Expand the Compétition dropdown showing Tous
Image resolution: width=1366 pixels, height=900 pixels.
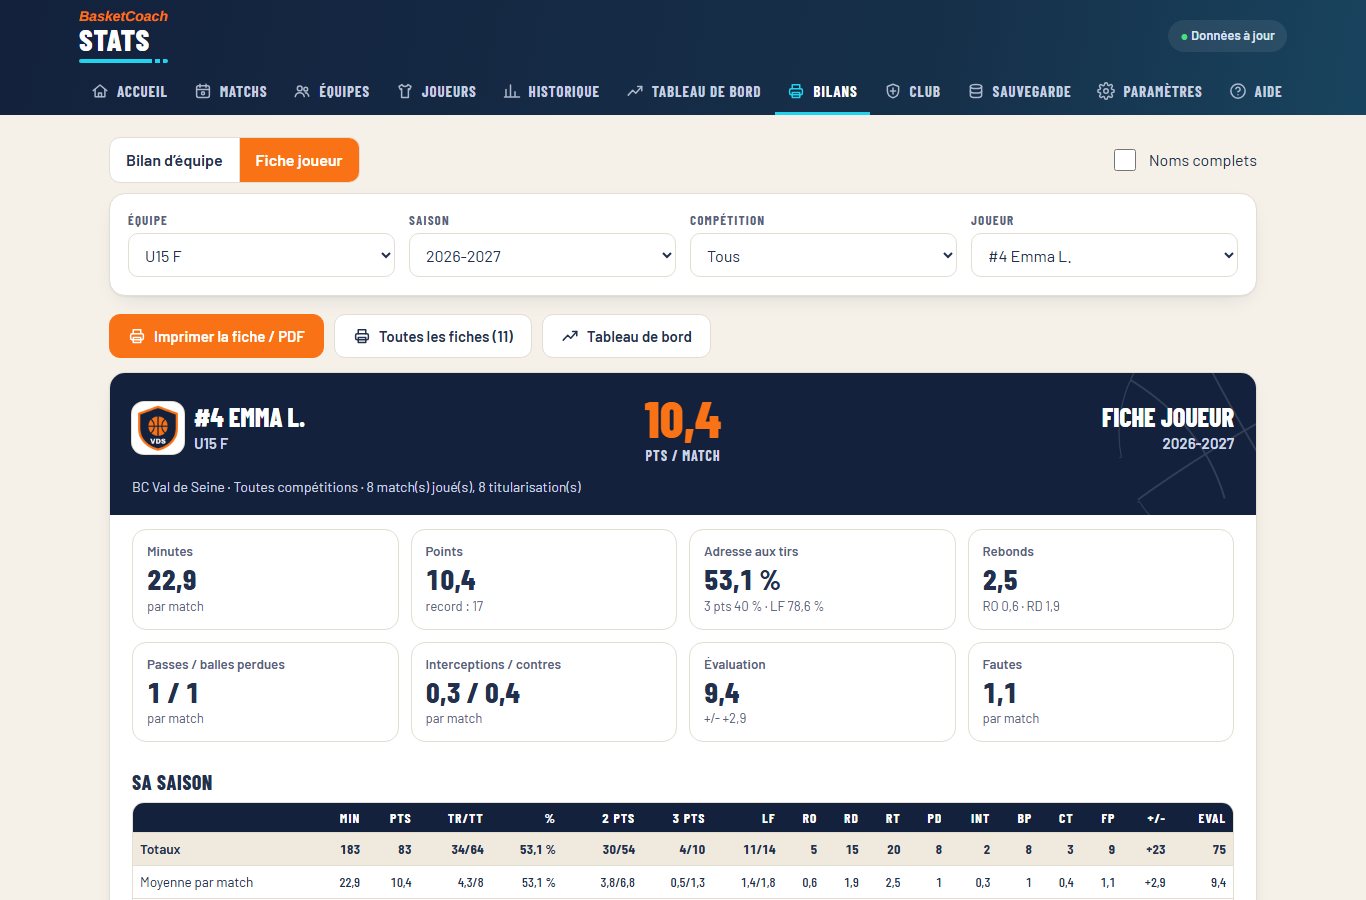823,256
